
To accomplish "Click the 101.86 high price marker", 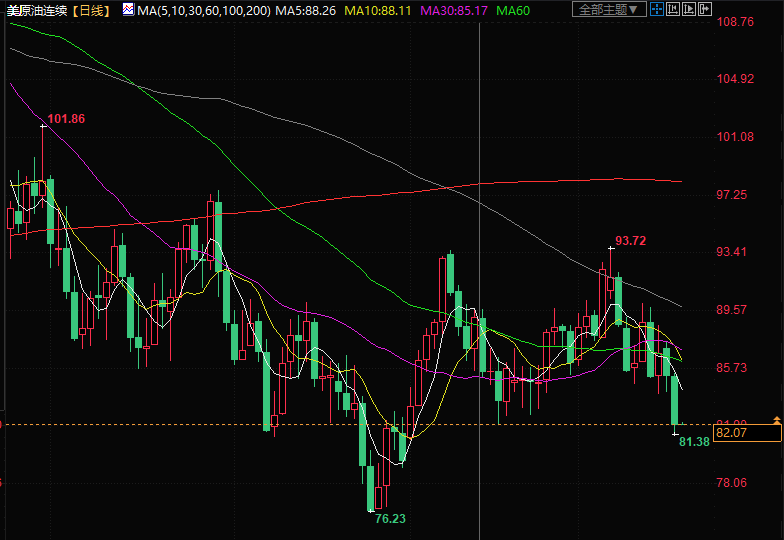I will [66, 119].
